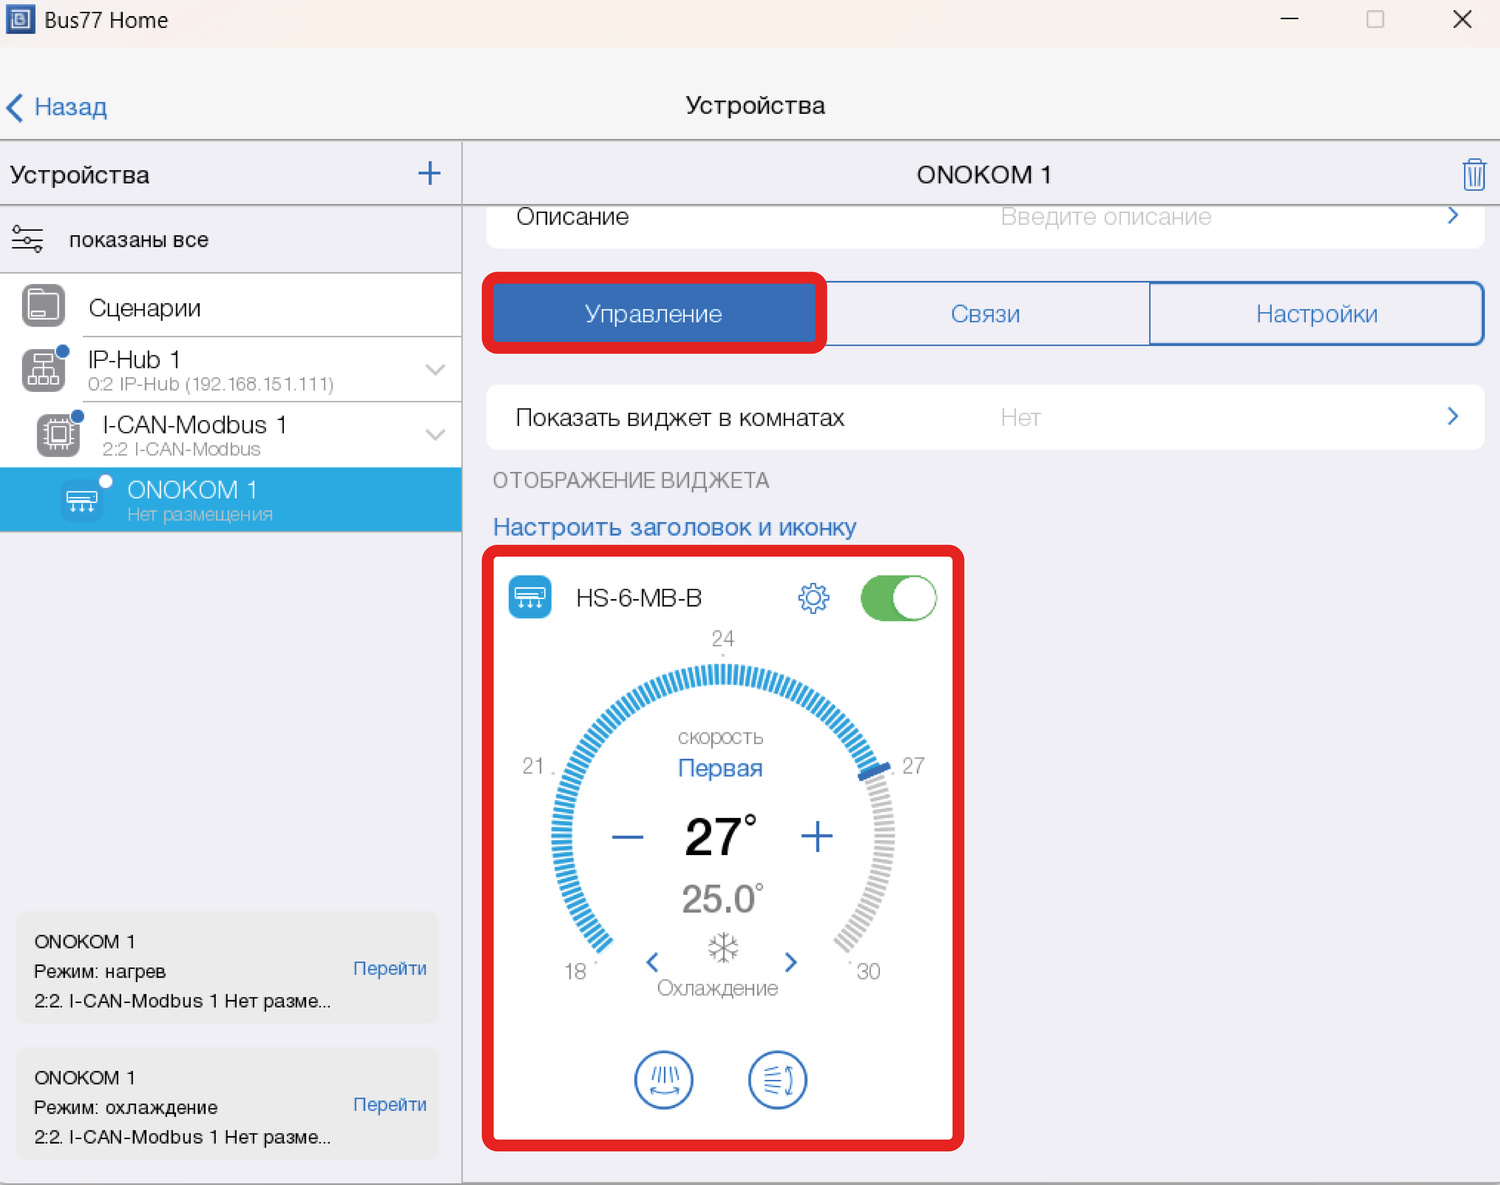The height and width of the screenshot is (1185, 1500).
Task: Delete ONOKOM 1 with trash icon
Action: point(1473,174)
